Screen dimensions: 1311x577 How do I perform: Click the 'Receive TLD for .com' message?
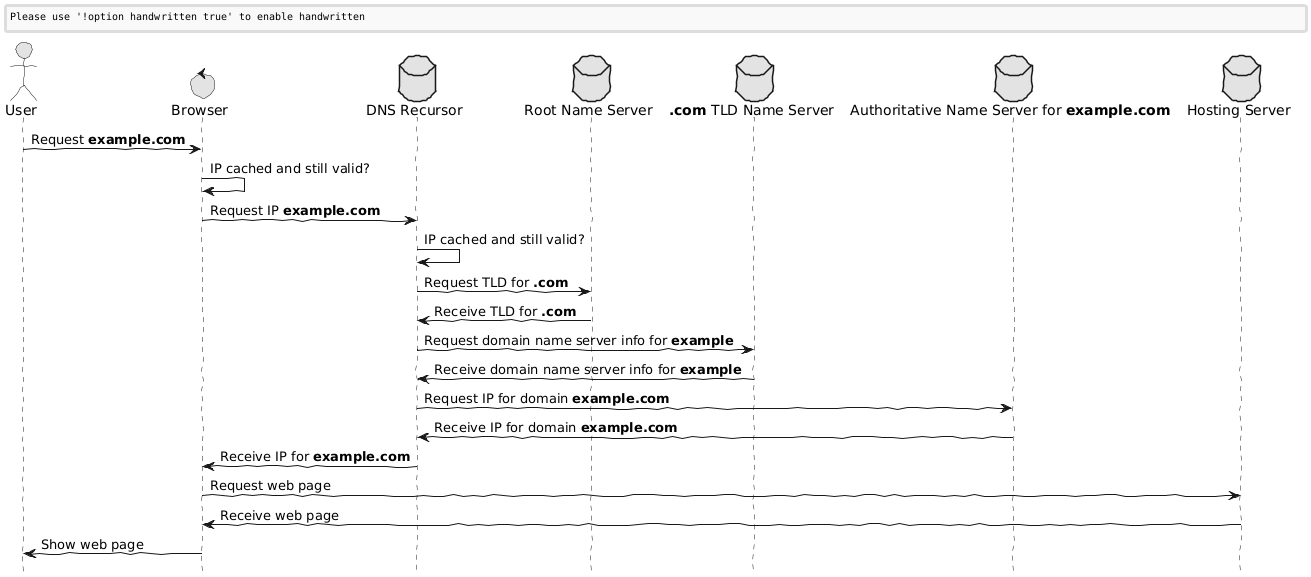505,311
